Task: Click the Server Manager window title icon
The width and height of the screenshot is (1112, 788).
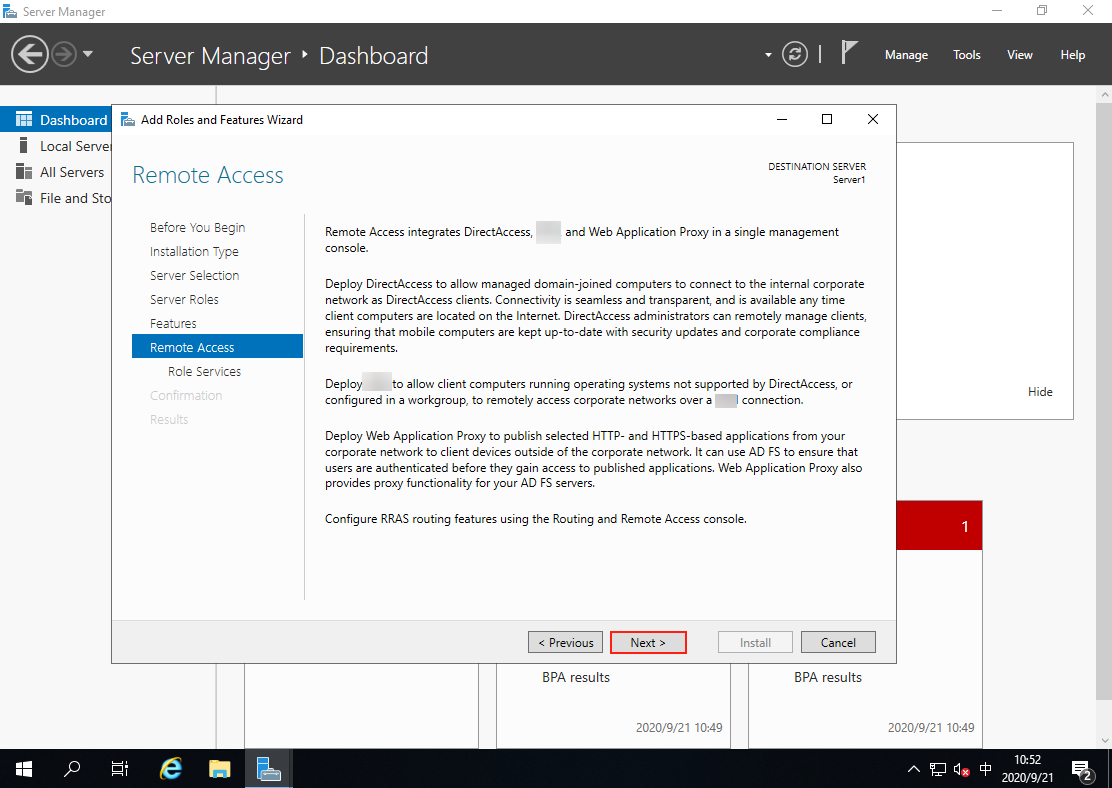Action: [10, 11]
